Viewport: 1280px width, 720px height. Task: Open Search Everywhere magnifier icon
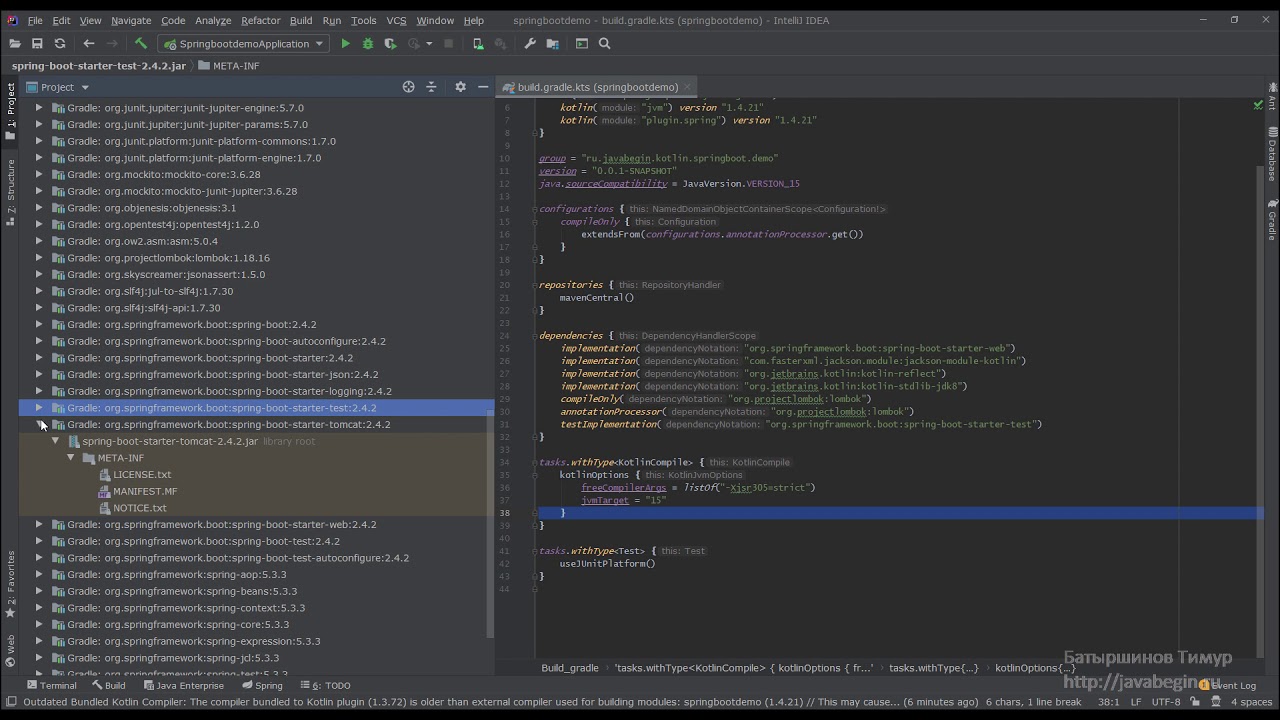(x=605, y=44)
